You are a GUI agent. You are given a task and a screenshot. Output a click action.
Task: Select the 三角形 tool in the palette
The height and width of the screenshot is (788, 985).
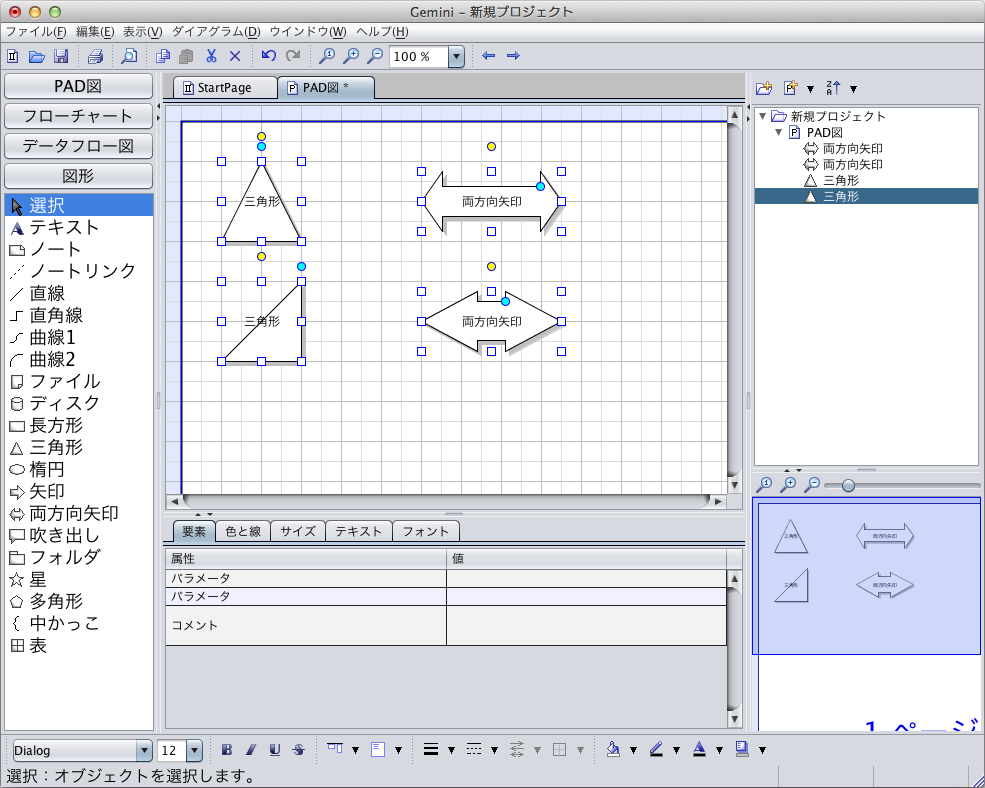[79, 447]
